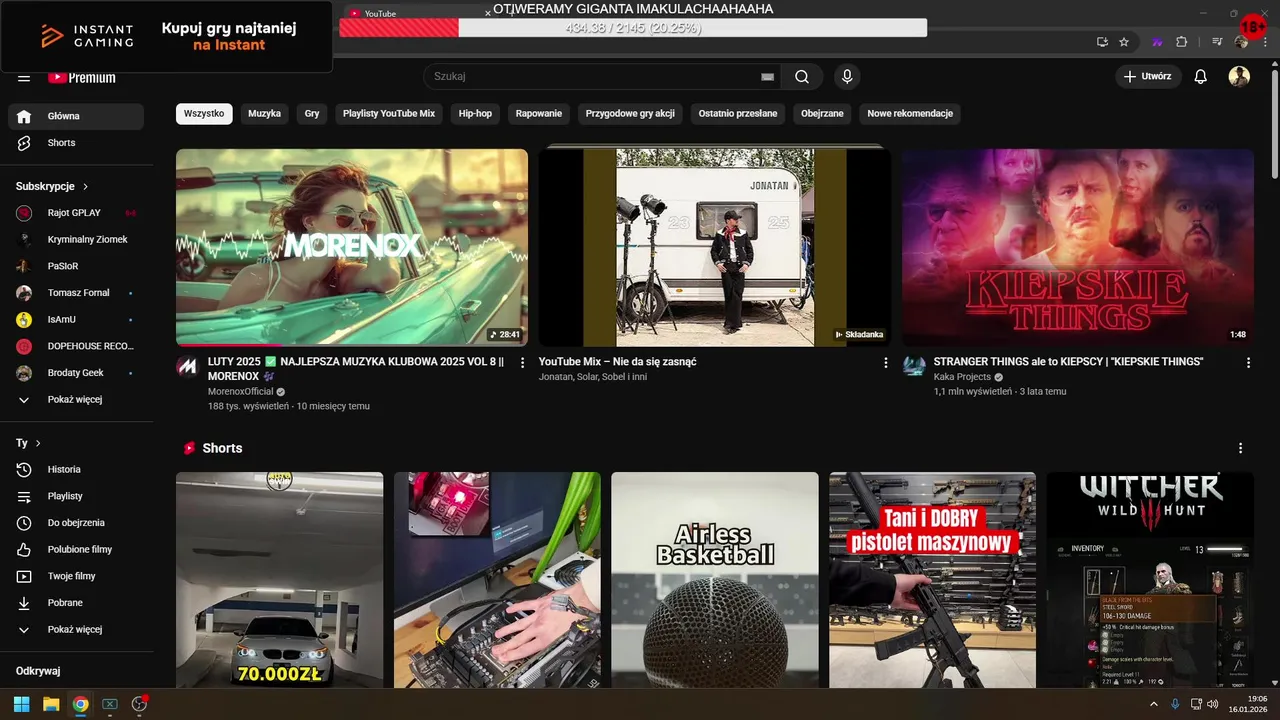Open the purple extension icon

1157,42
